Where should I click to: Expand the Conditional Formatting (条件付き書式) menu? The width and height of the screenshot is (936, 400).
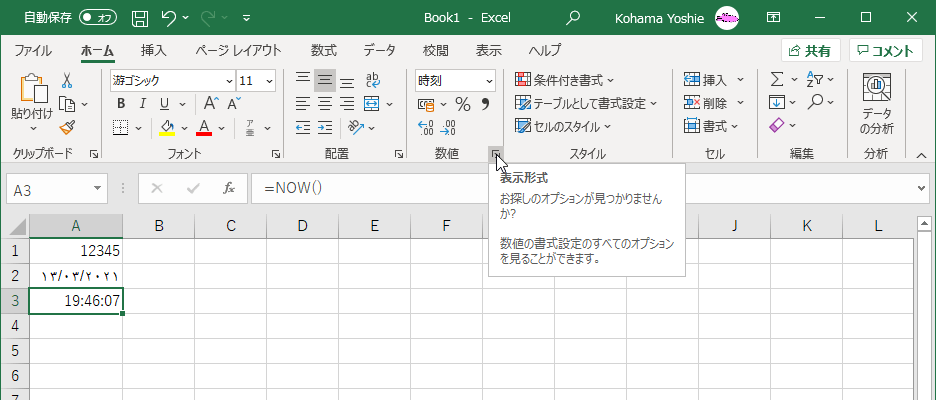[x=565, y=80]
